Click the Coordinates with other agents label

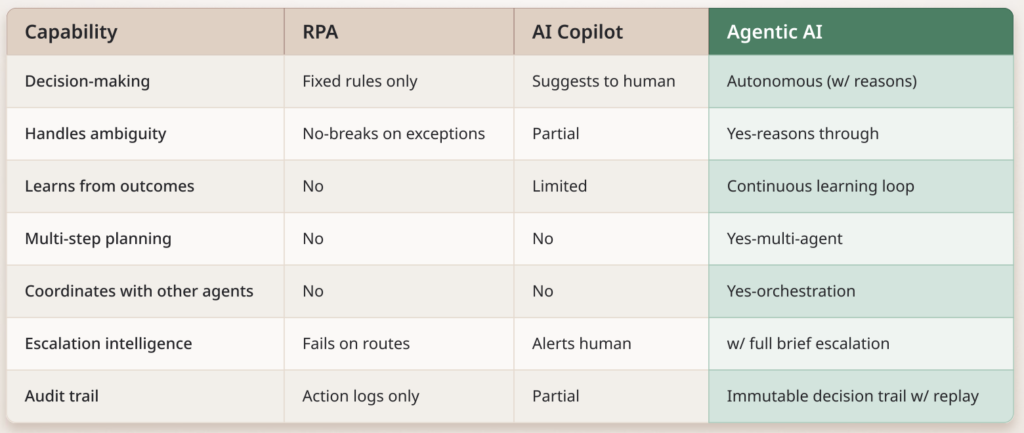(139, 291)
